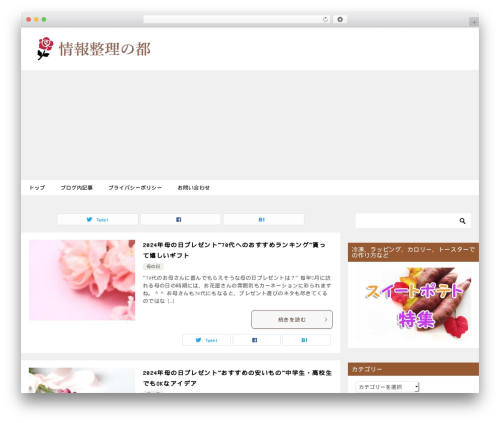Screen dimensions: 500x423
Task: Click the arrow on 続きを読む button
Action: click(326, 319)
